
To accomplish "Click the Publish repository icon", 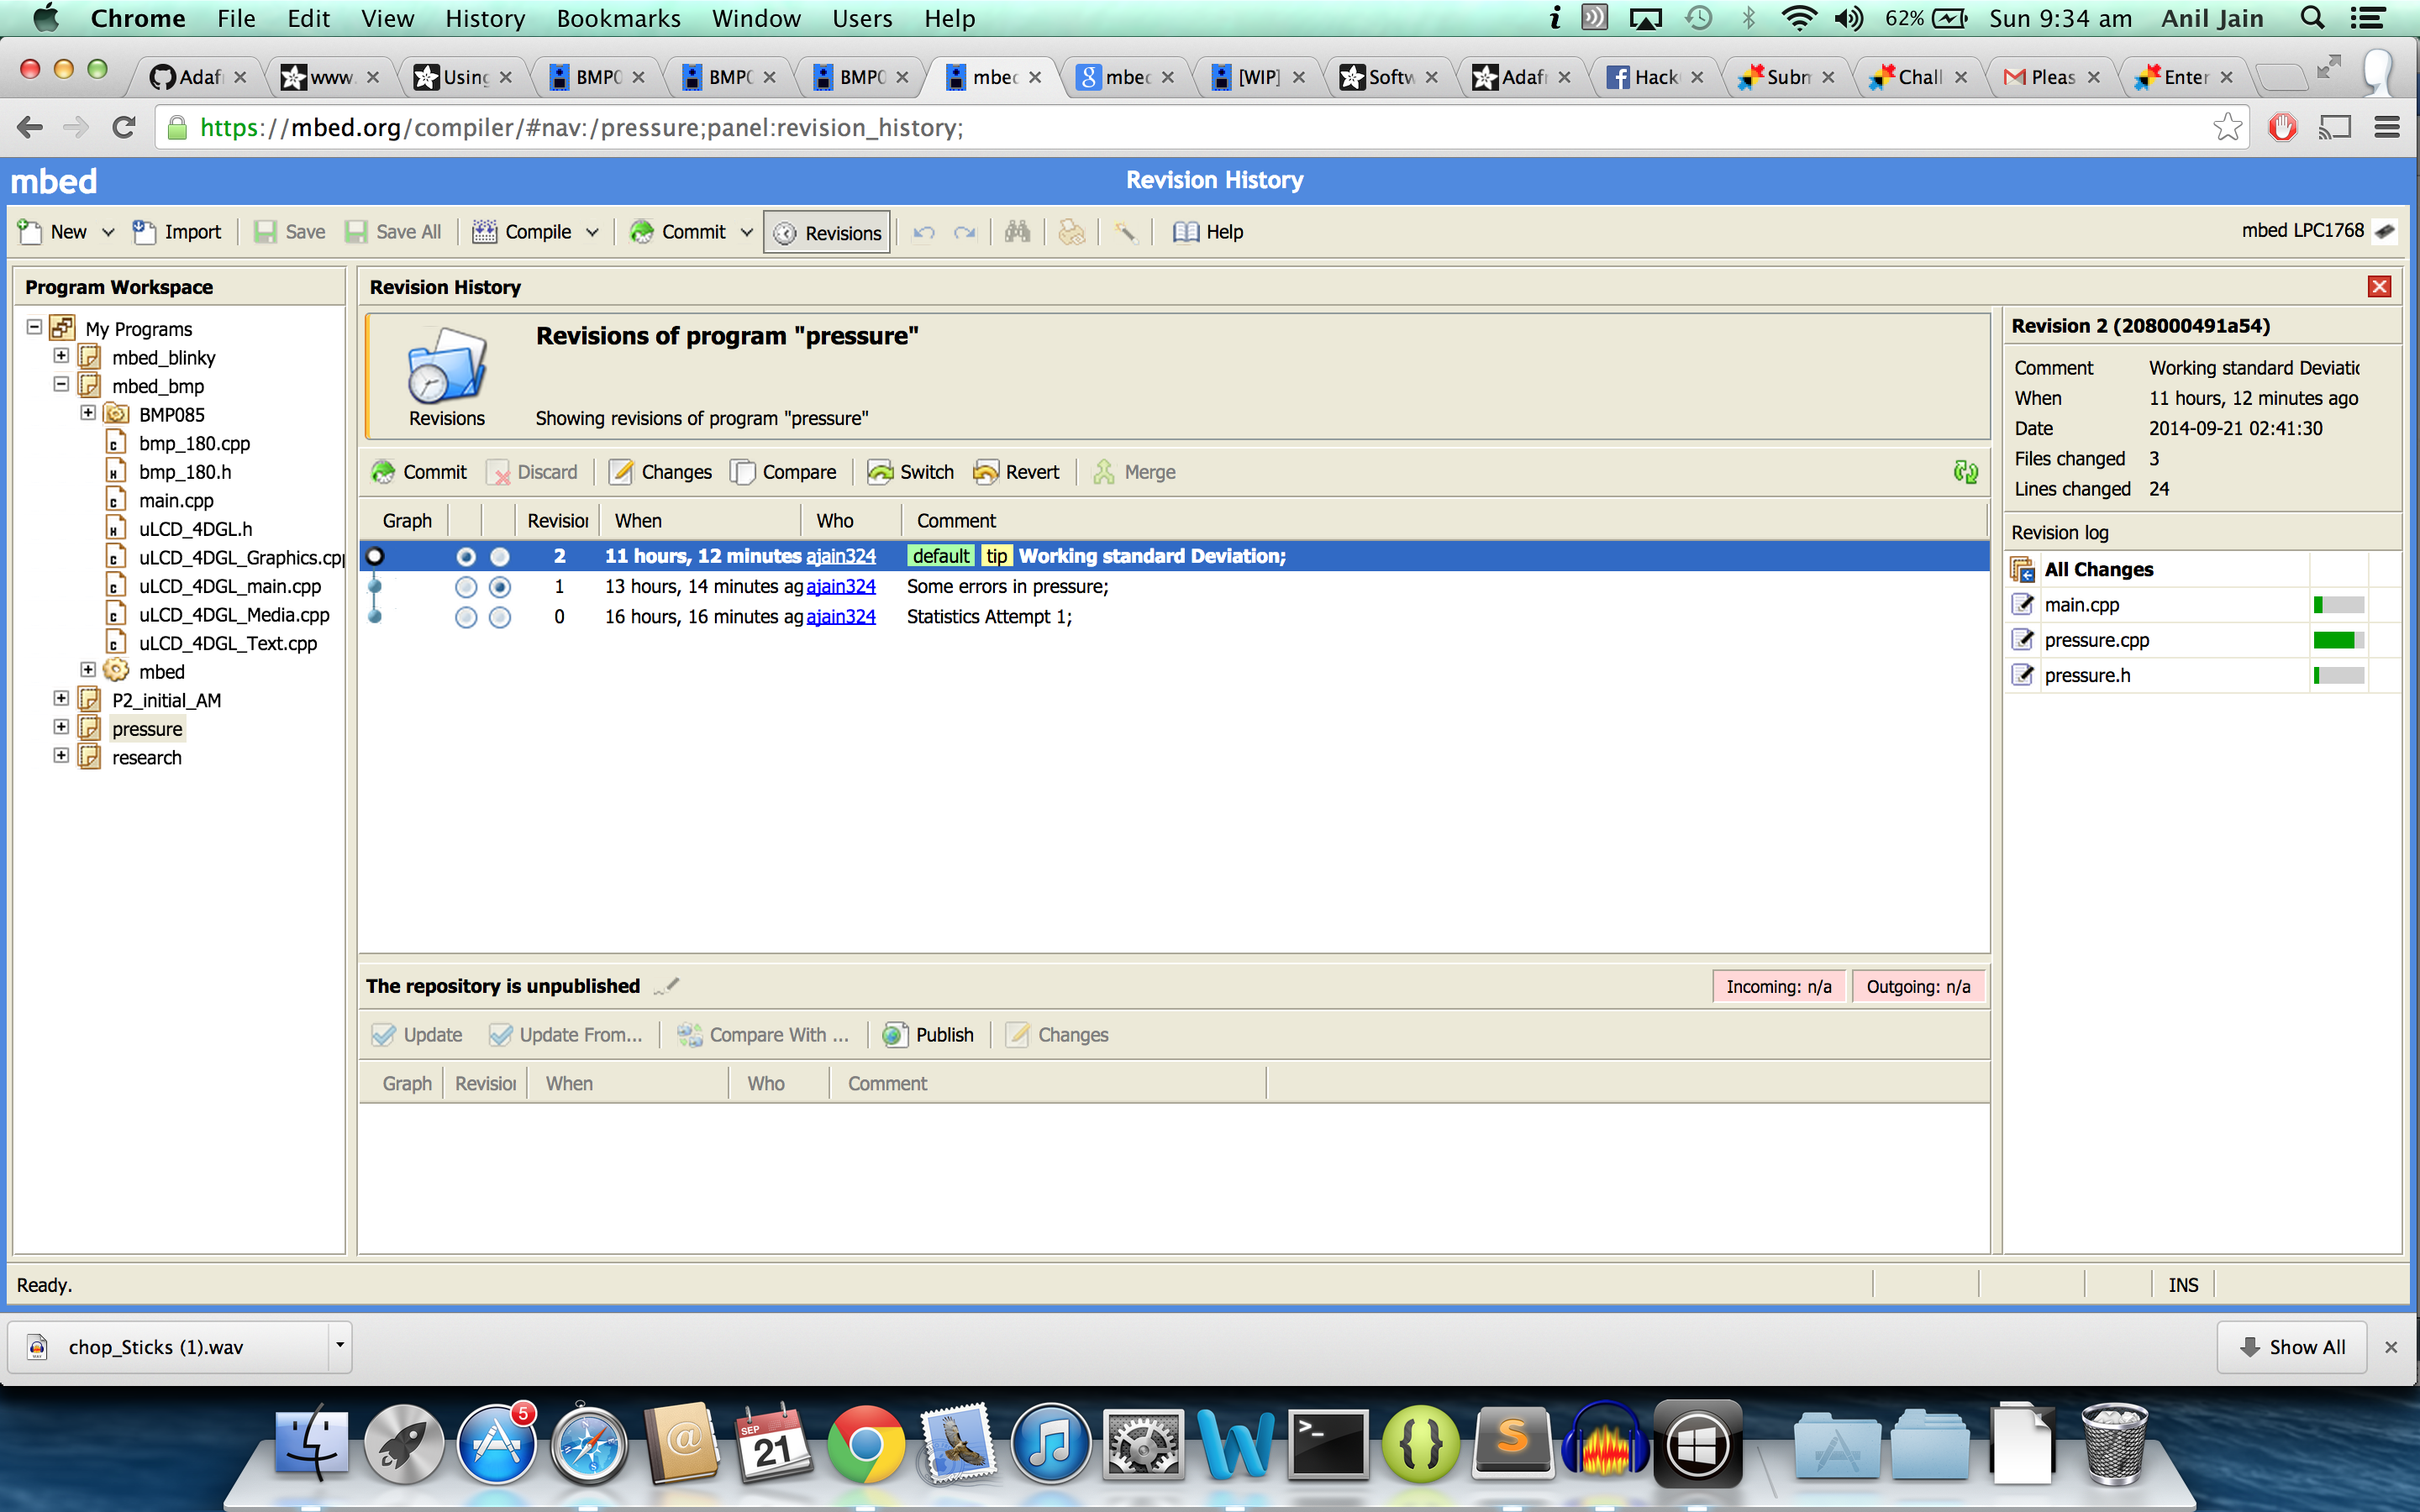I will pyautogui.click(x=894, y=1035).
